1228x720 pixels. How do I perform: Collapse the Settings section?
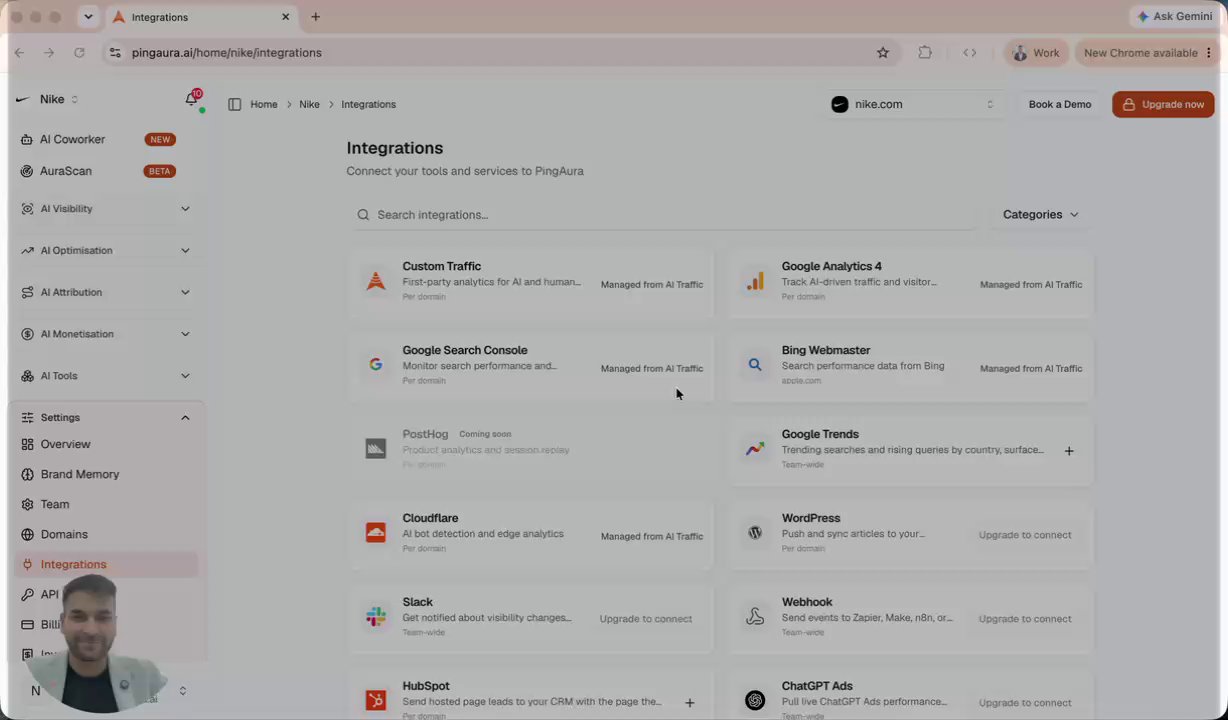pos(106,417)
